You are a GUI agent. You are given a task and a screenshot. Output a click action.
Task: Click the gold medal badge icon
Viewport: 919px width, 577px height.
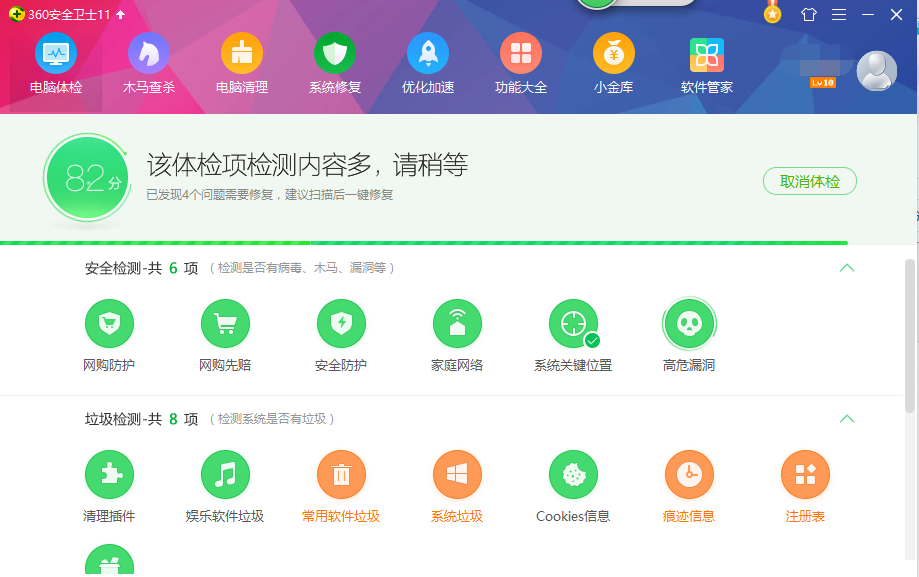(772, 12)
